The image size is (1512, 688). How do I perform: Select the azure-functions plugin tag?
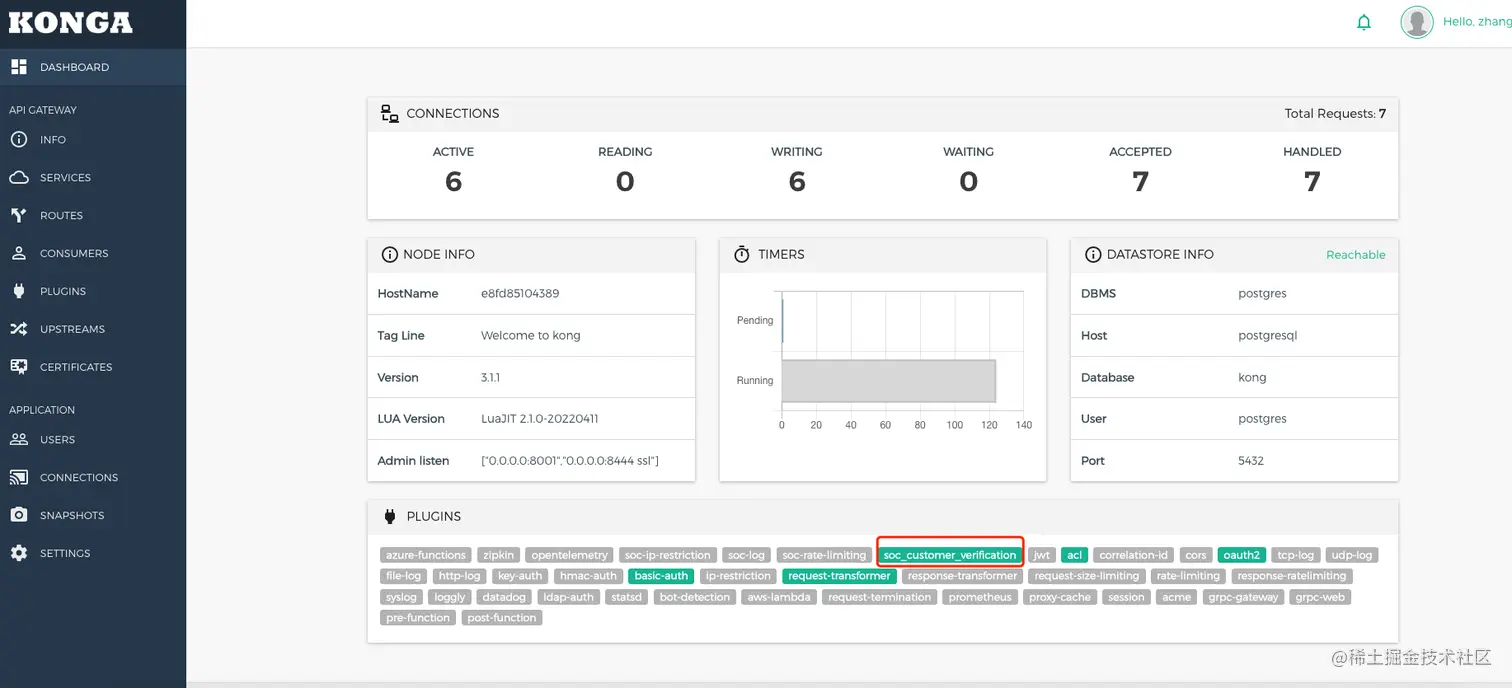(426, 555)
